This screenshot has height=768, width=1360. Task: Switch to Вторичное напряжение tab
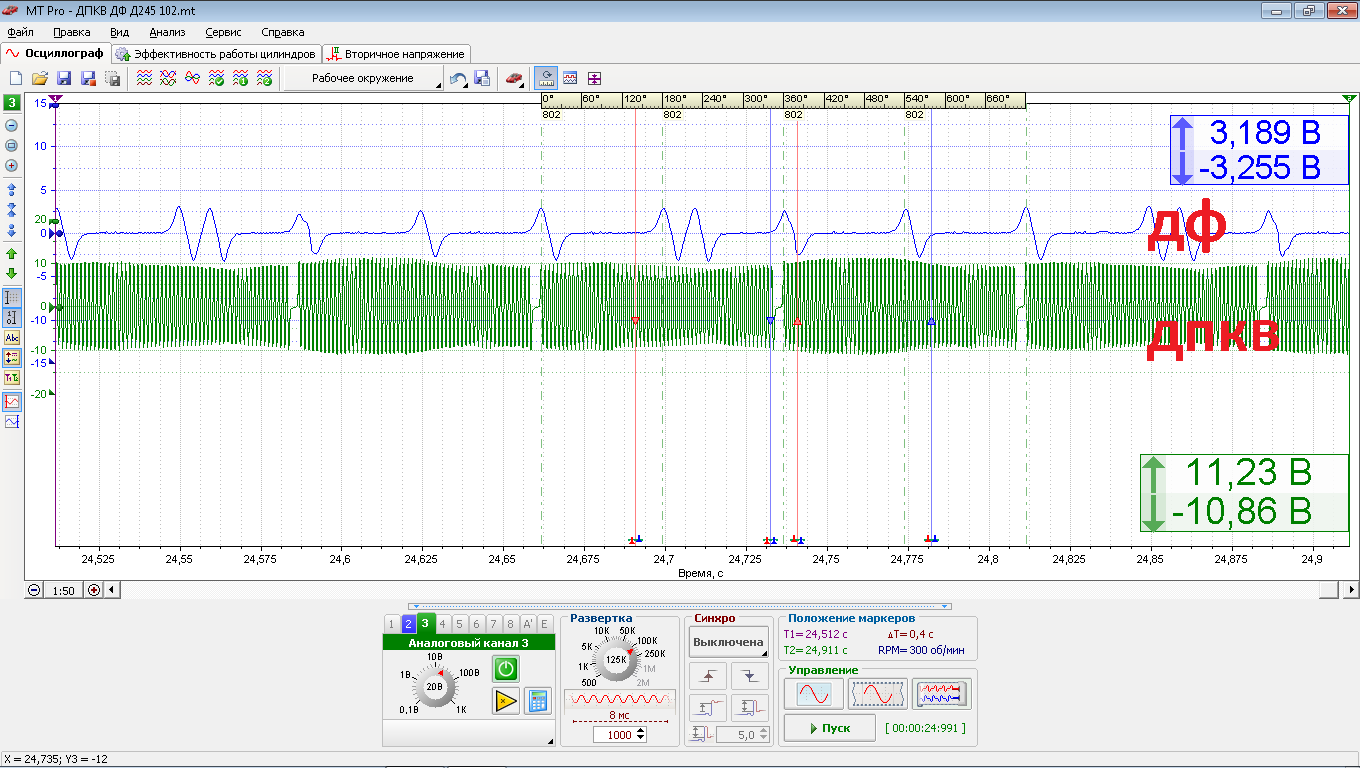pos(396,53)
